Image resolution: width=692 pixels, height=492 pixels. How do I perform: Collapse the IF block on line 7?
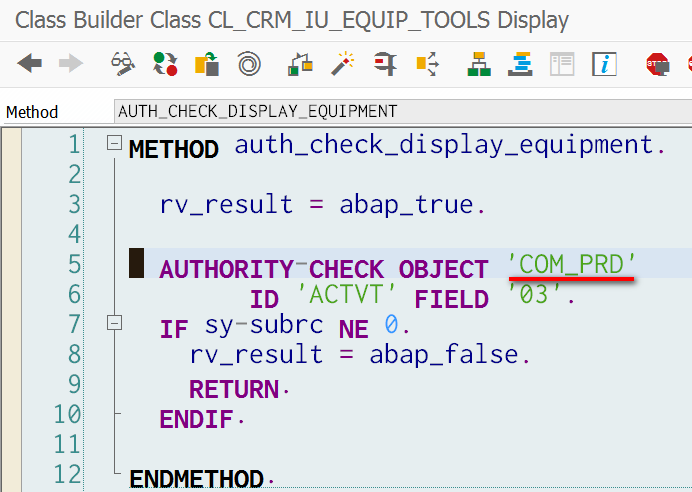114,323
